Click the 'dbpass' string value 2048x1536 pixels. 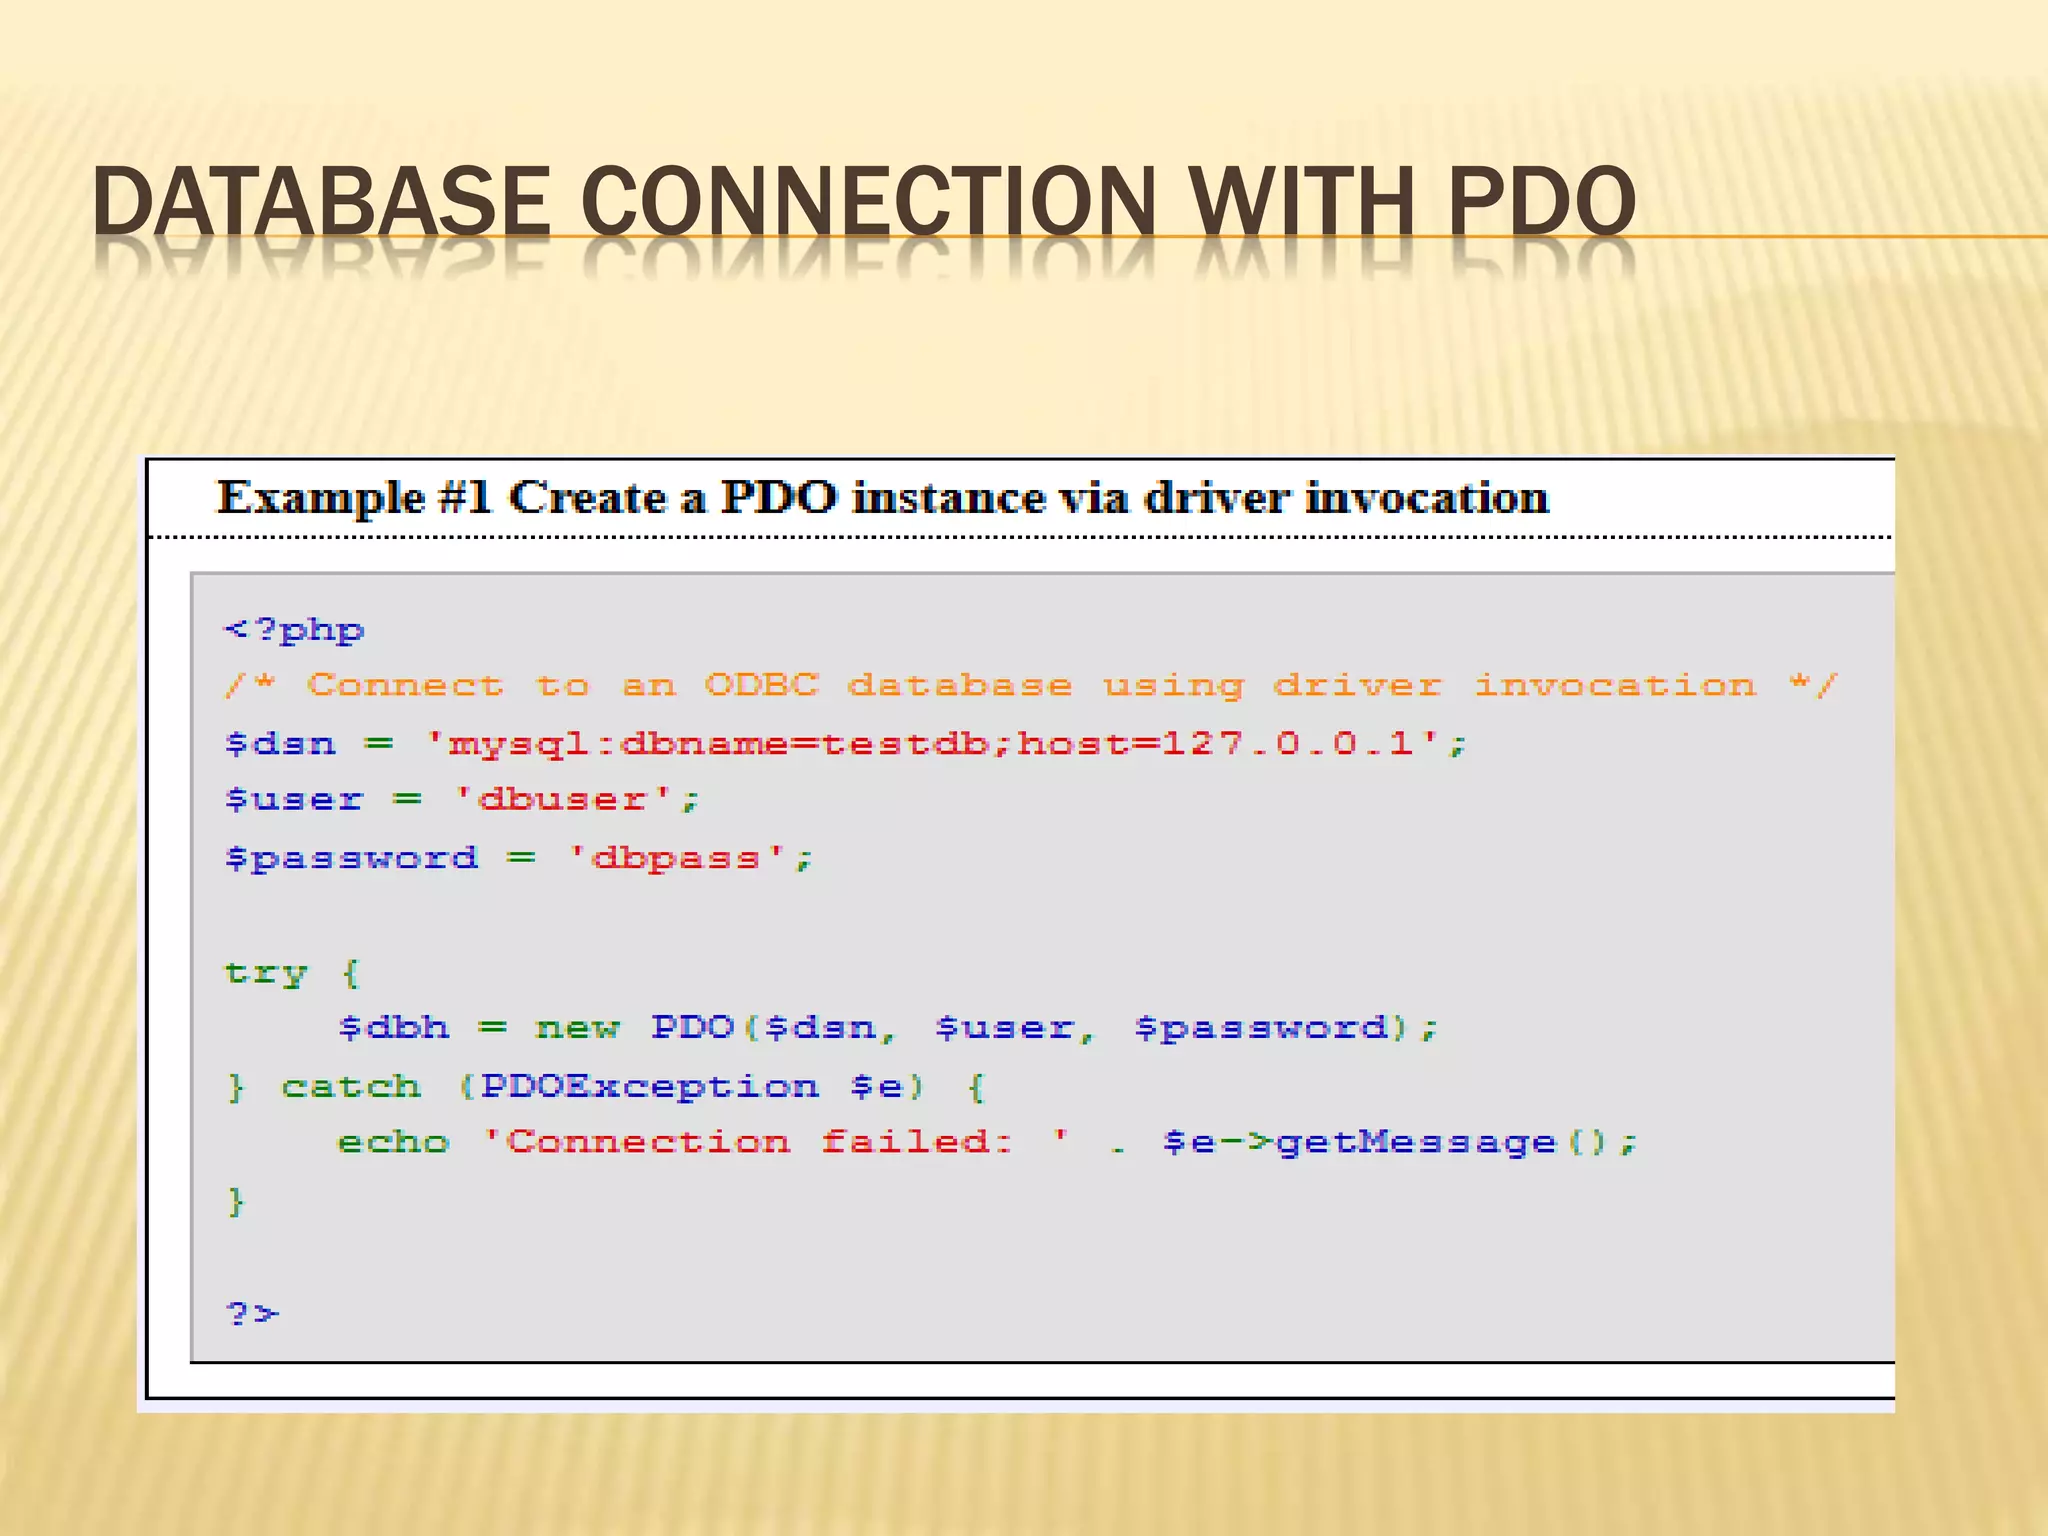click(675, 858)
